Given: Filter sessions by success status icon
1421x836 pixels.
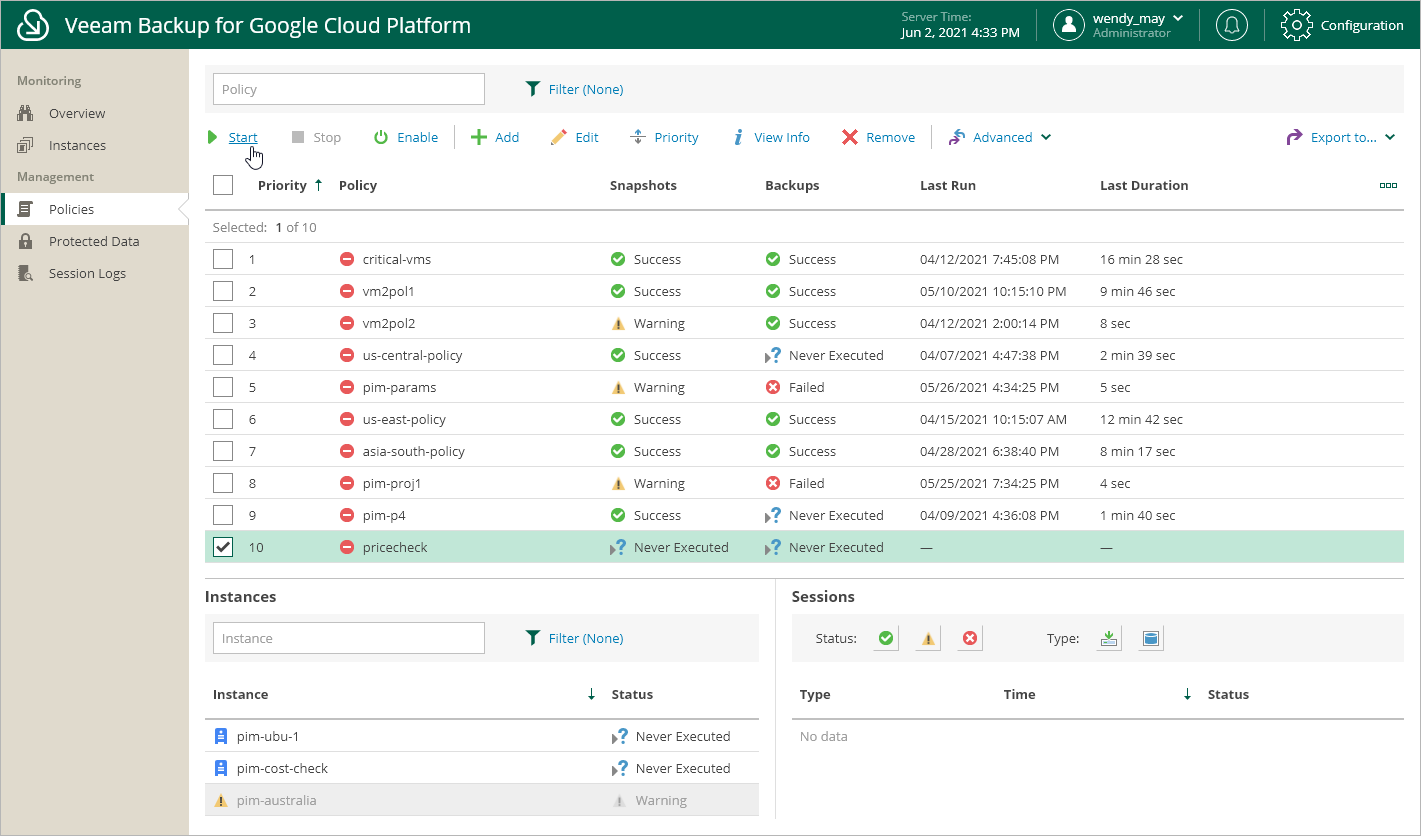Looking at the screenshot, I should click(885, 638).
